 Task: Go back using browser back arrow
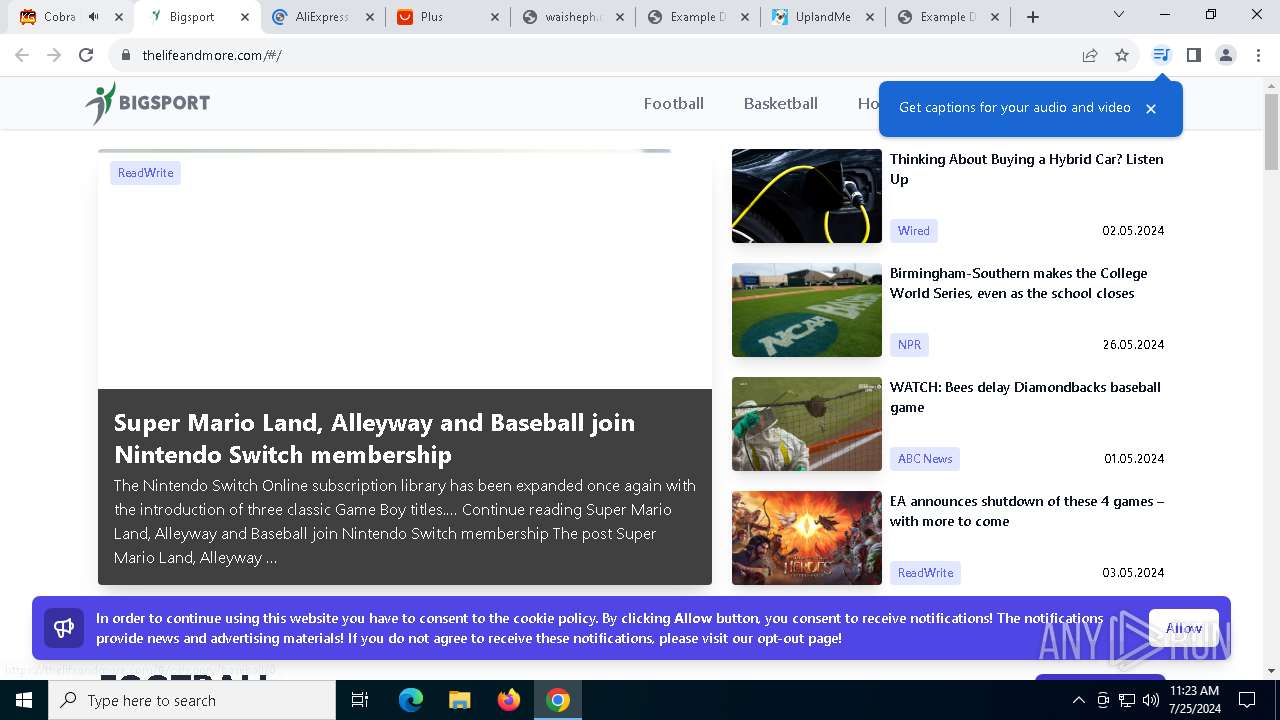pos(22,55)
